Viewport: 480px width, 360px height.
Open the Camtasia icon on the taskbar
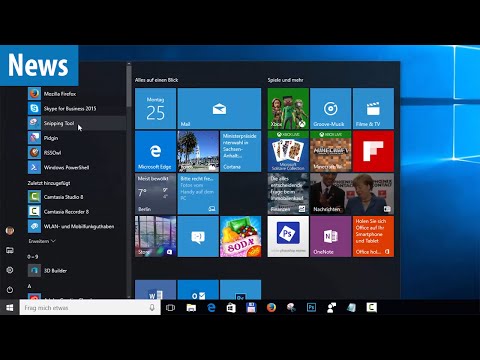point(372,307)
